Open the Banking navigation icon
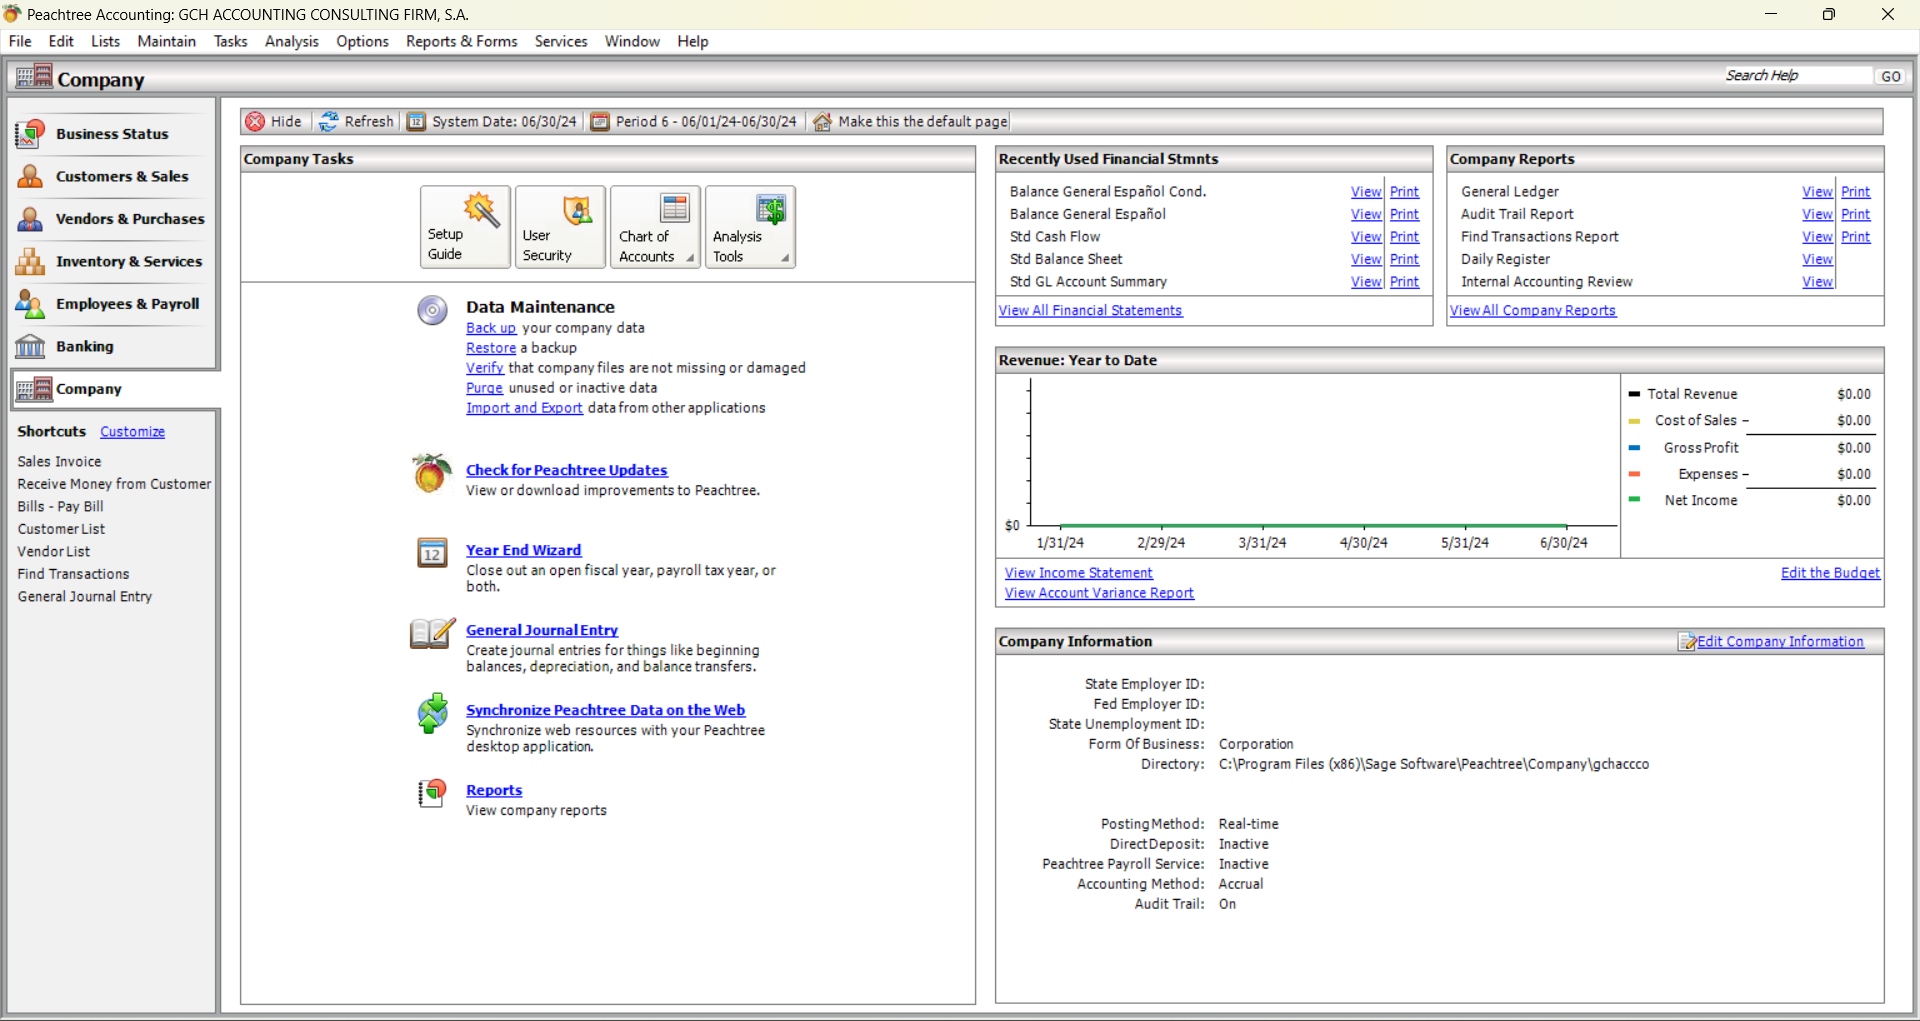This screenshot has height=1021, width=1920. tap(30, 346)
